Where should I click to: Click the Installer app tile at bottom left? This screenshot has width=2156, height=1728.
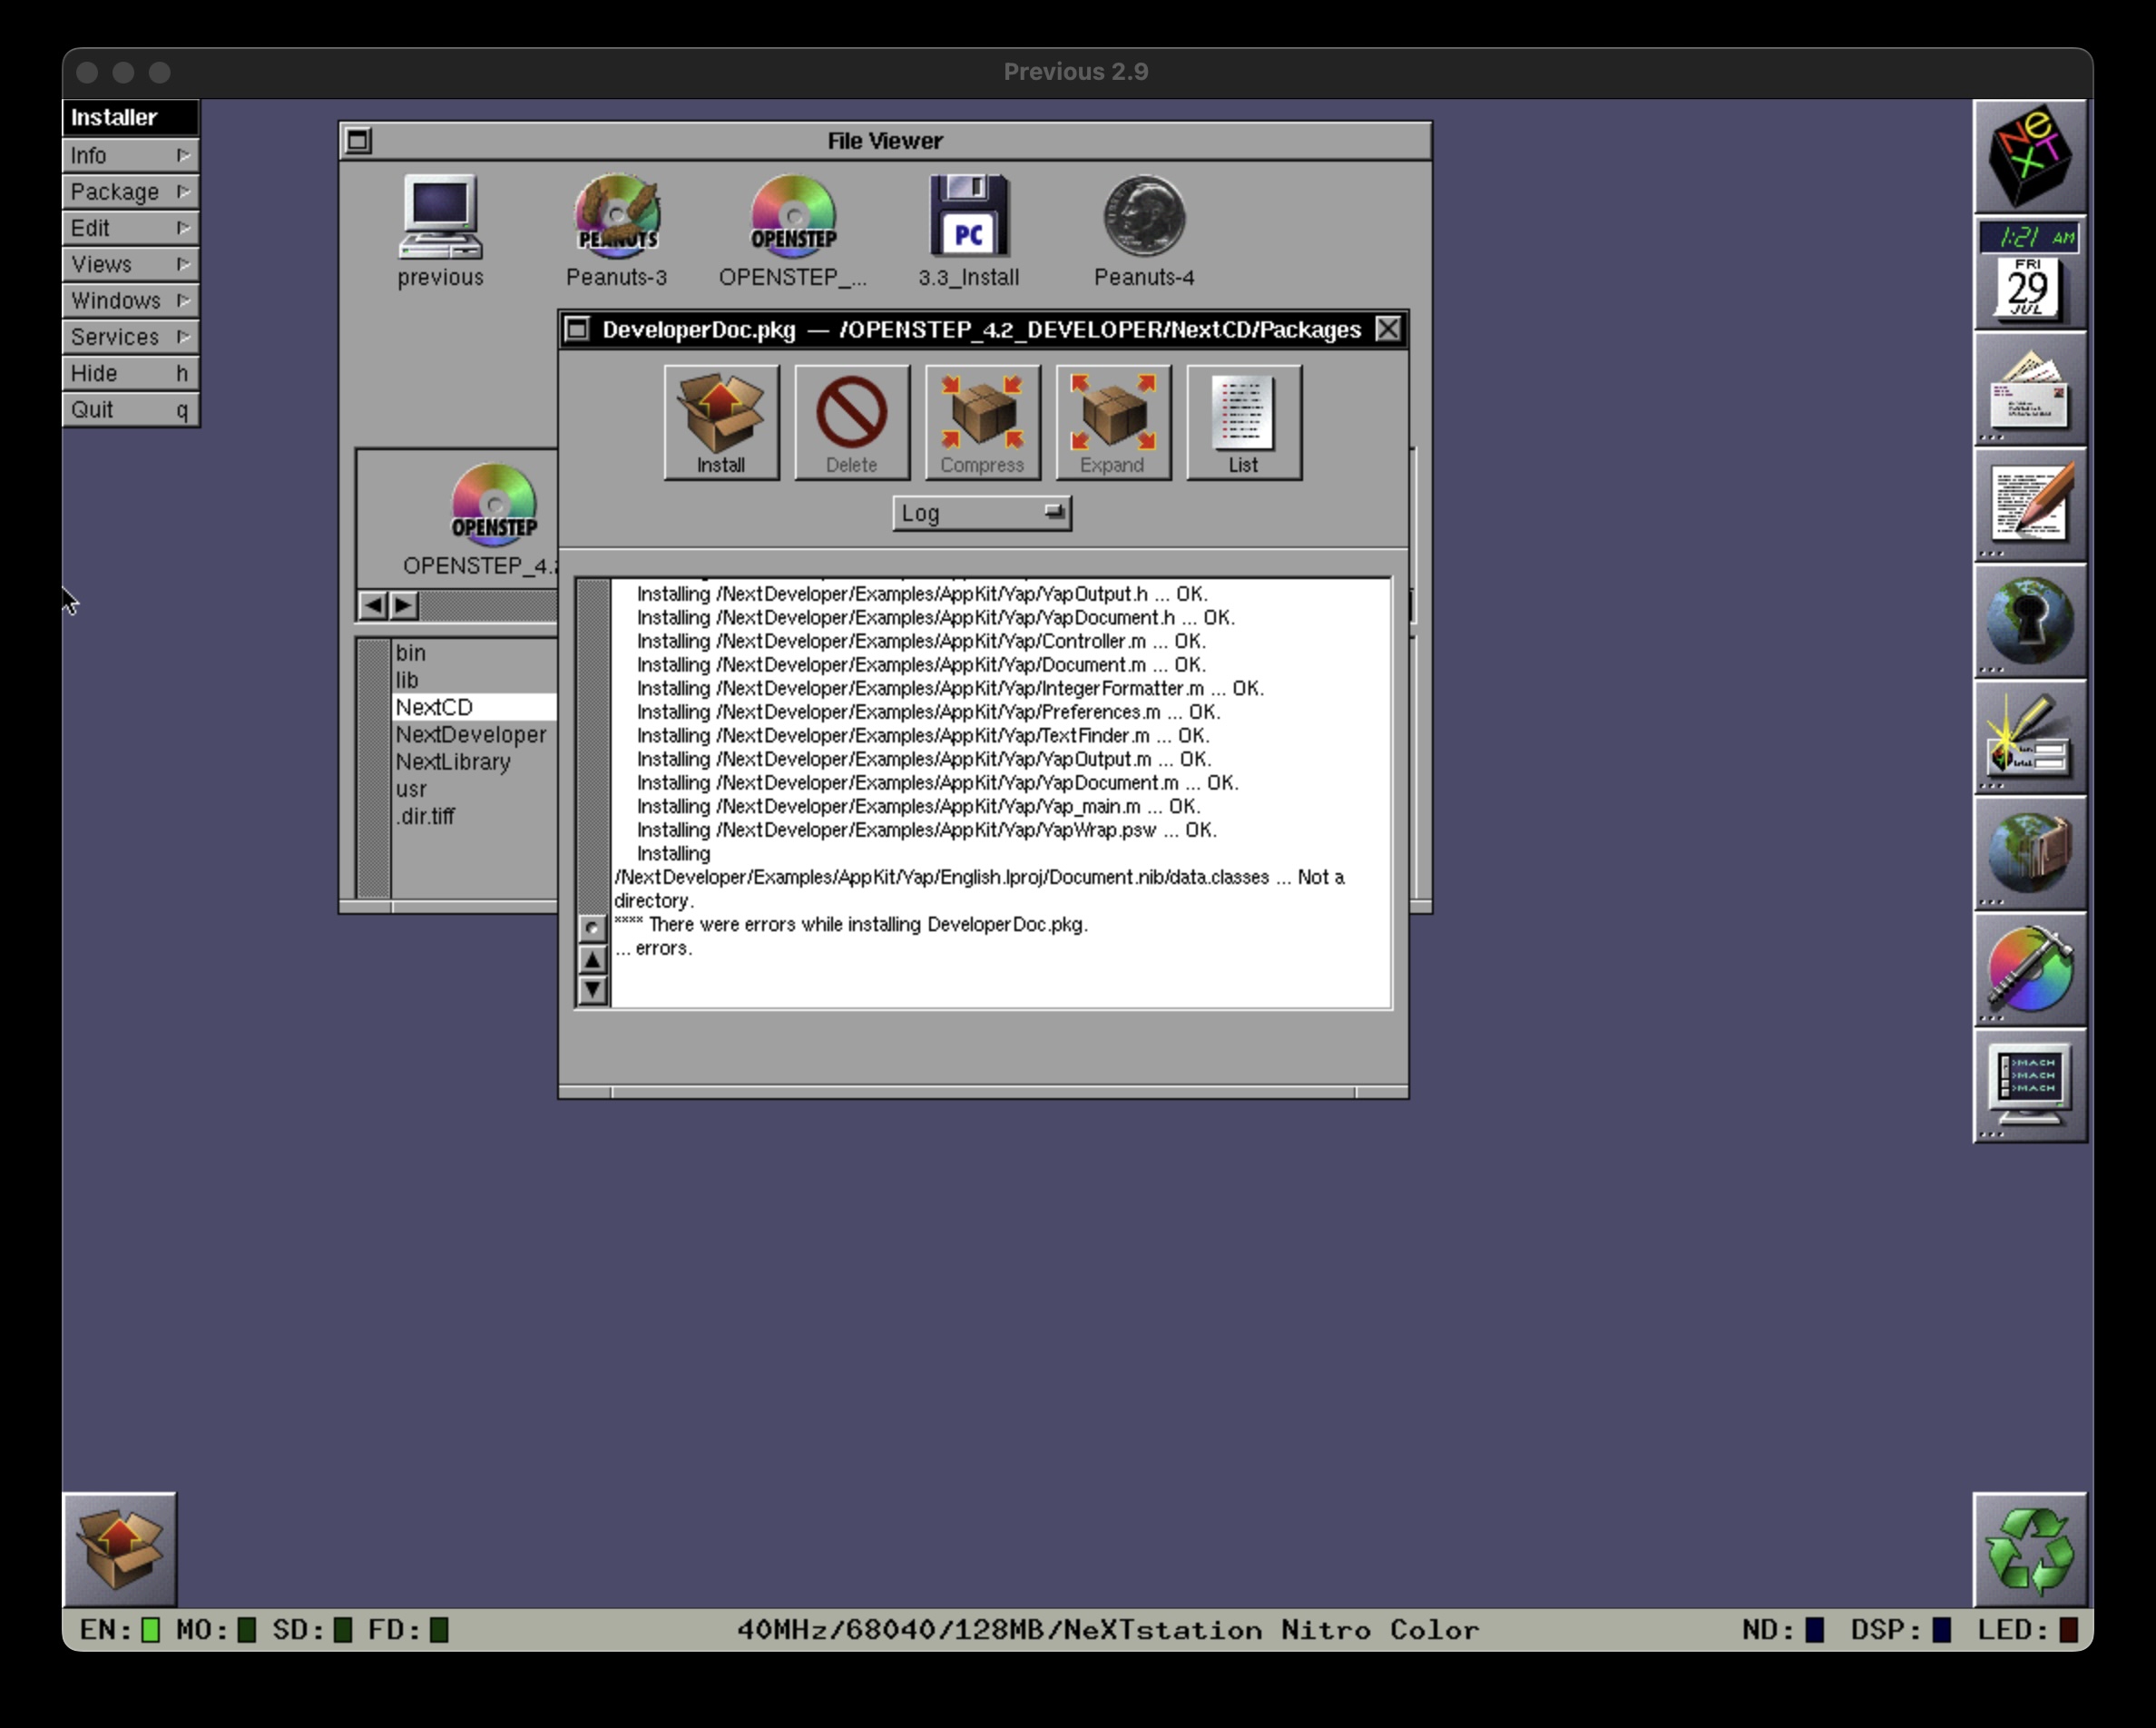[120, 1550]
